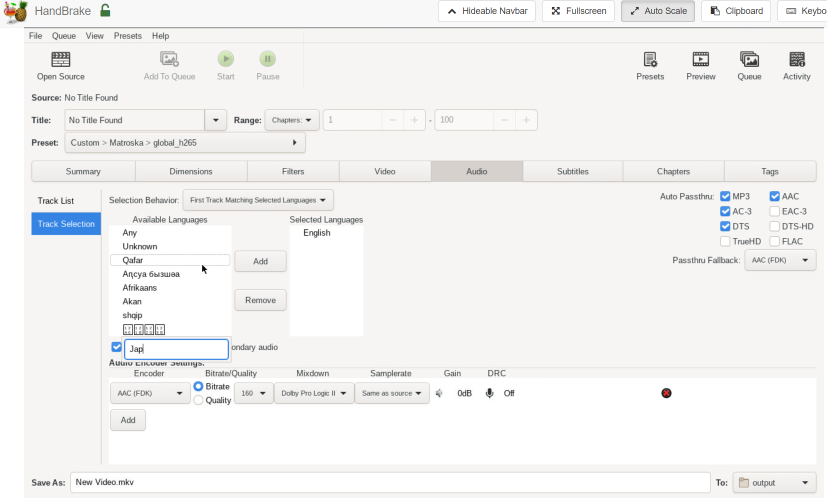The image size is (827, 498).
Task: Open the Help menu
Action: [x=160, y=36]
